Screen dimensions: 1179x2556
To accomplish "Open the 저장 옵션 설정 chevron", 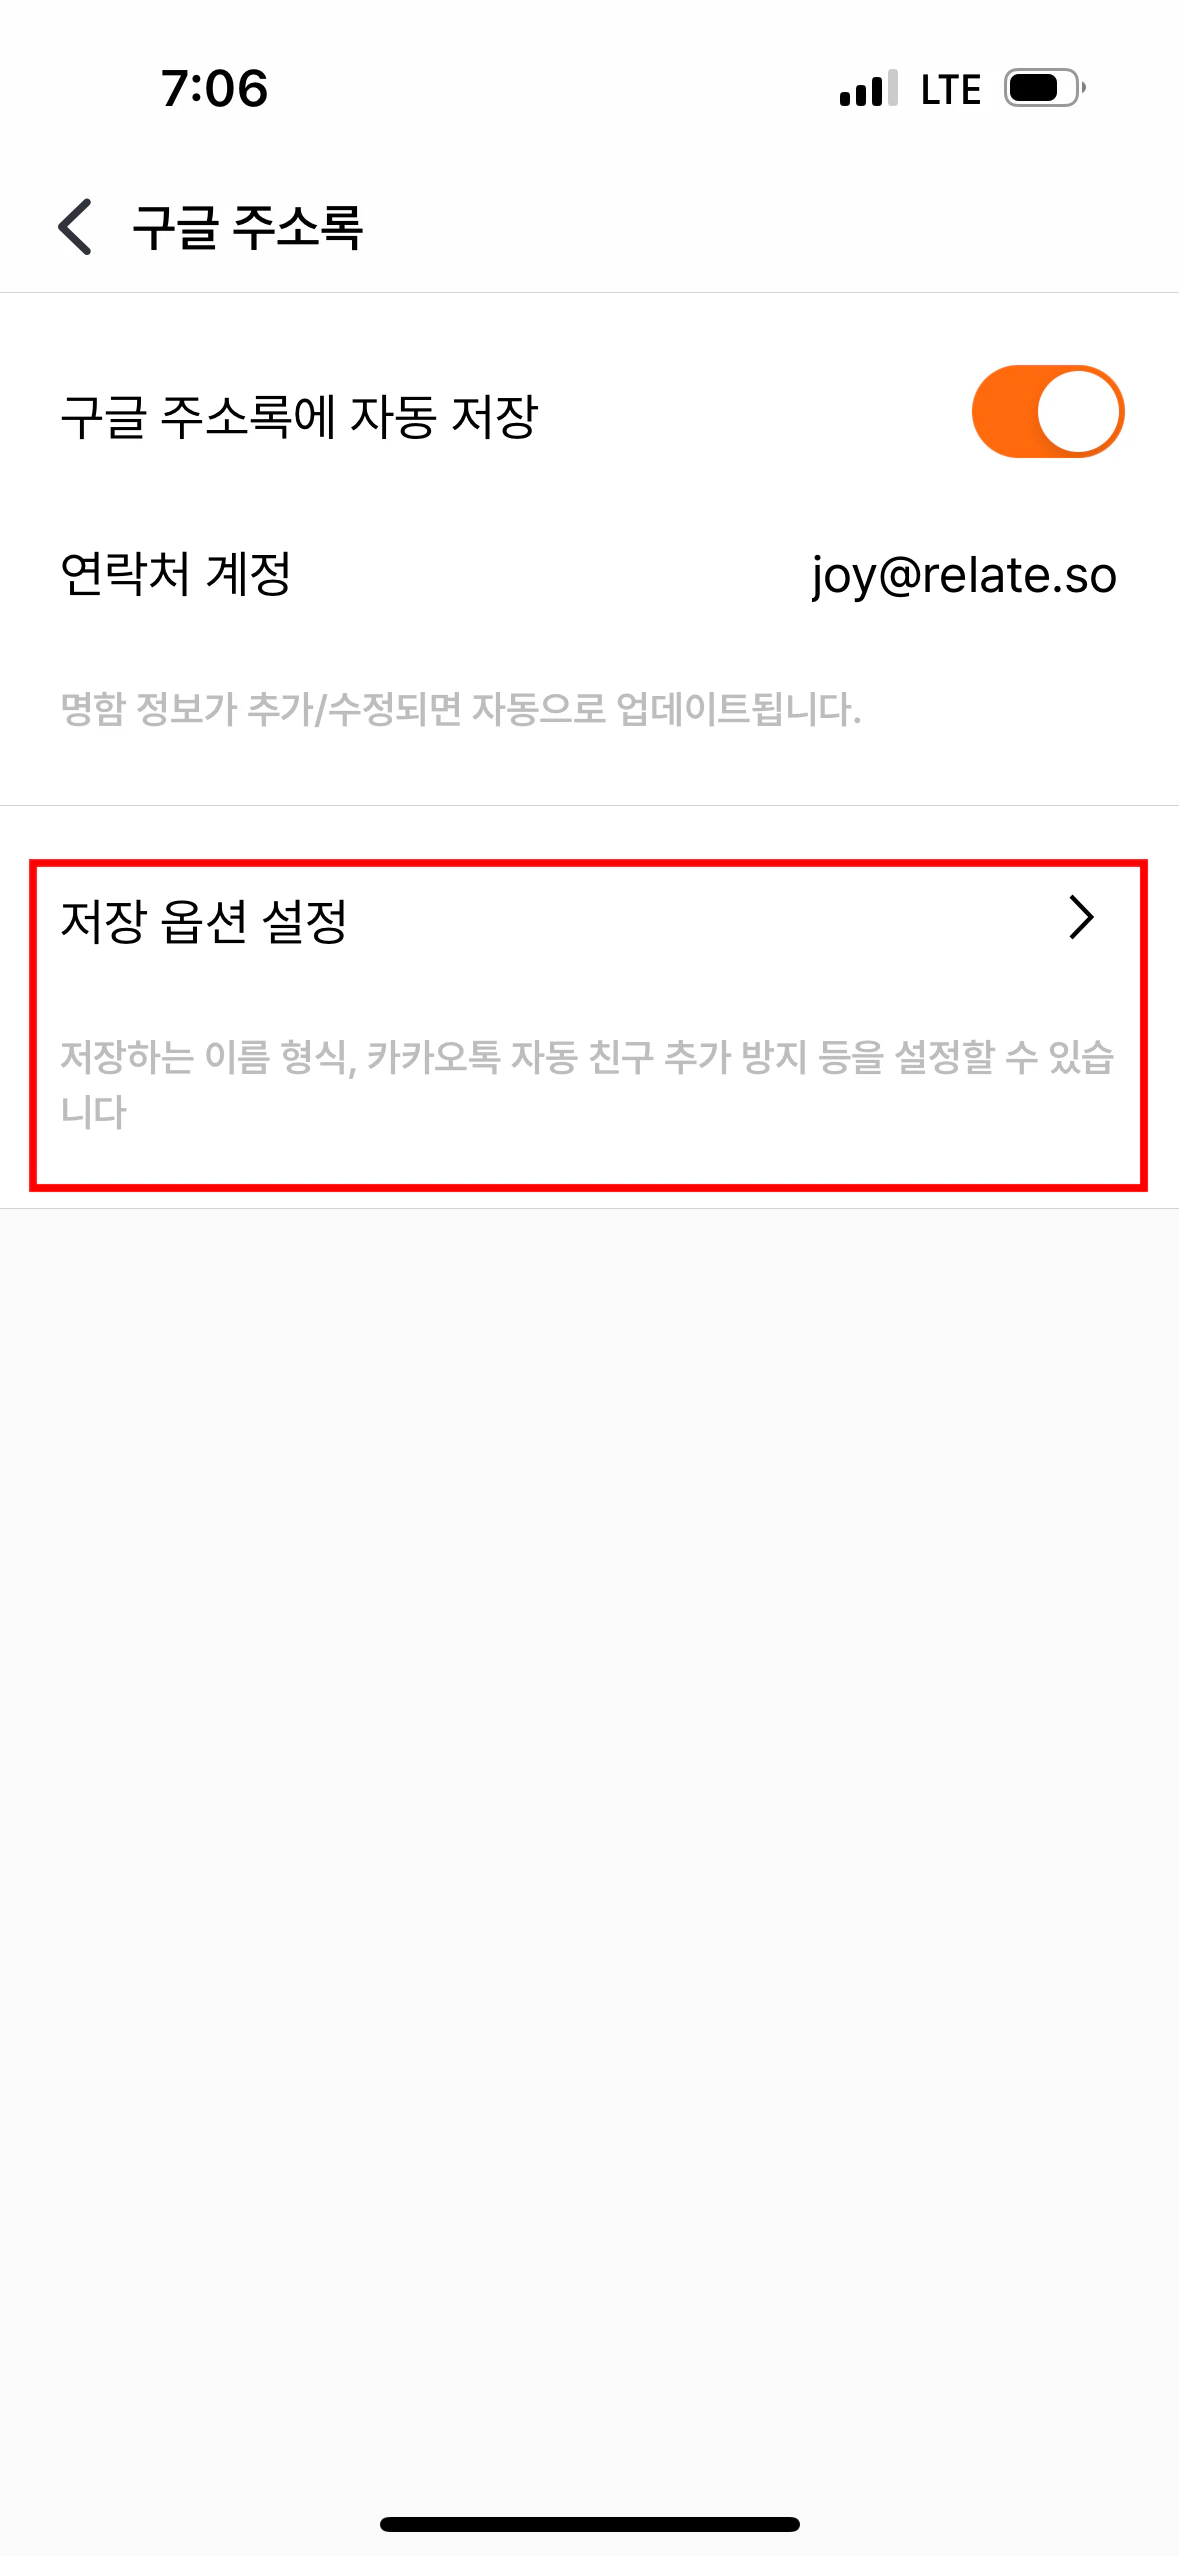I will coord(1081,917).
